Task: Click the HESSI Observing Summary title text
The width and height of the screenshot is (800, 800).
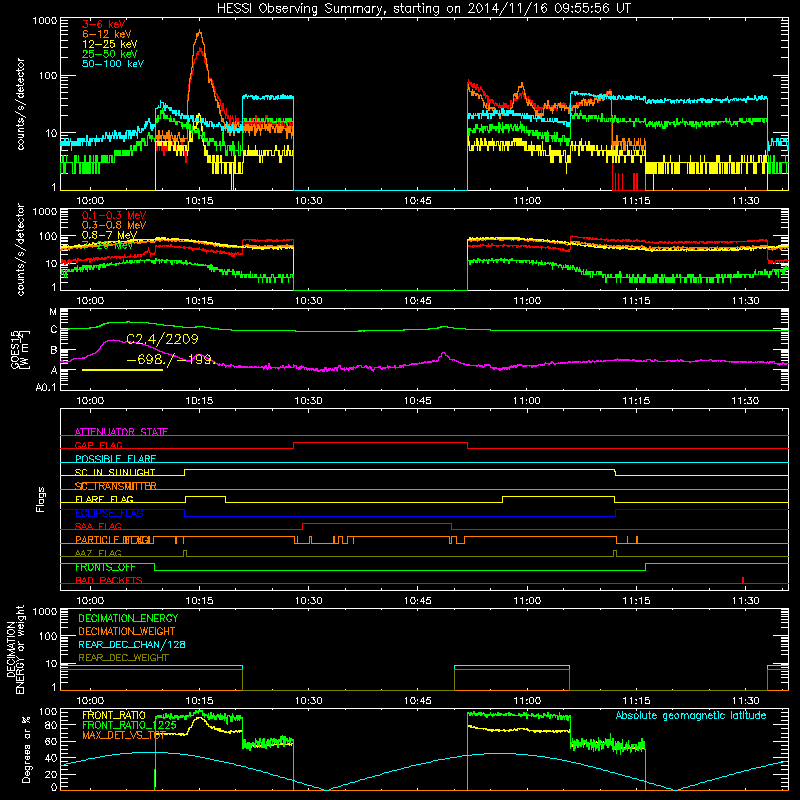Action: [x=424, y=9]
